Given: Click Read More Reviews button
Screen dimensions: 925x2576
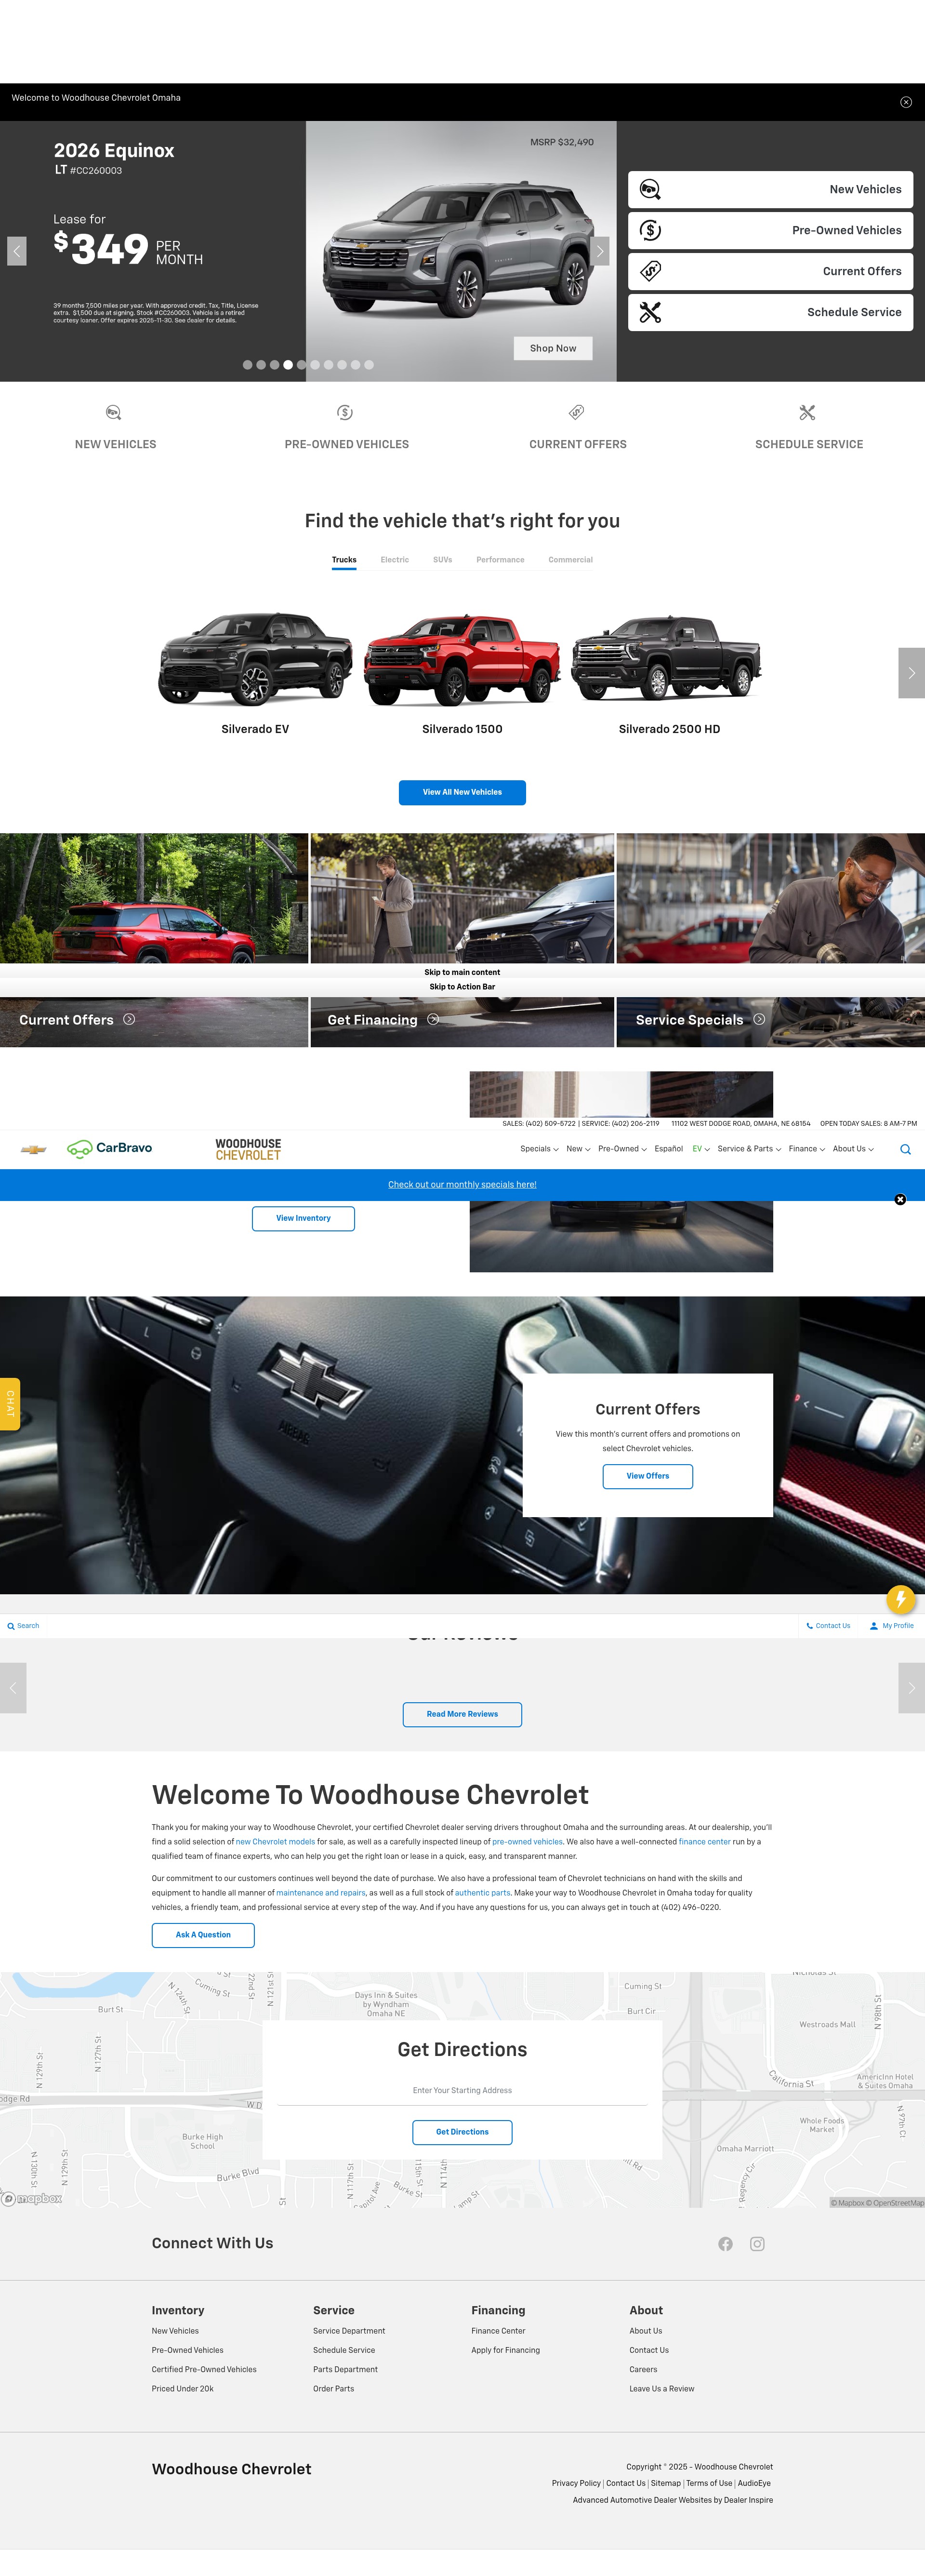Looking at the screenshot, I should tap(462, 1714).
